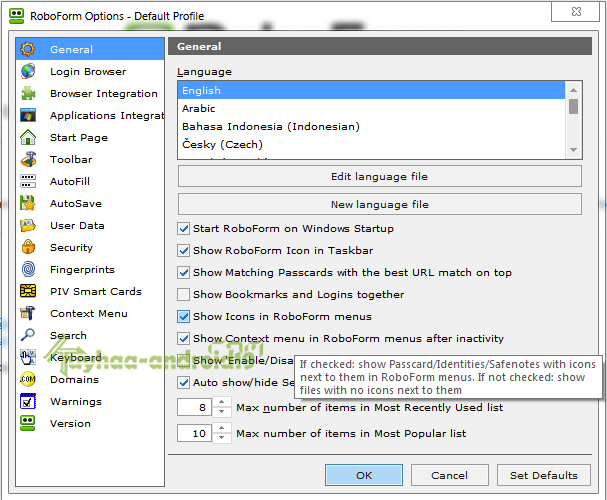Click the Cancel button
Screen dimensions: 607x500
click(449, 475)
